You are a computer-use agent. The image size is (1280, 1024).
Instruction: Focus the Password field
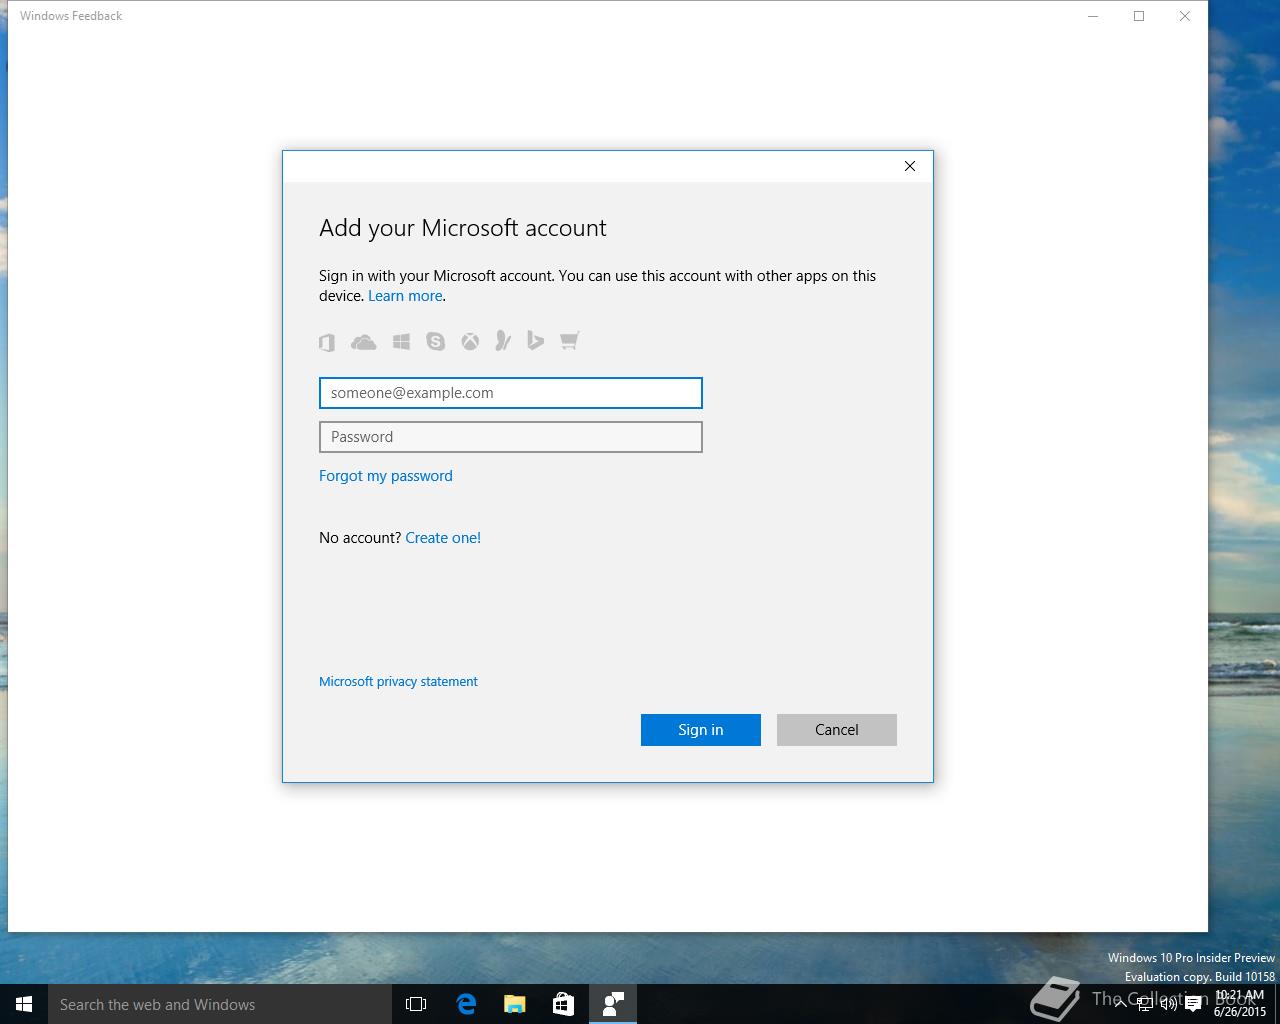click(511, 437)
